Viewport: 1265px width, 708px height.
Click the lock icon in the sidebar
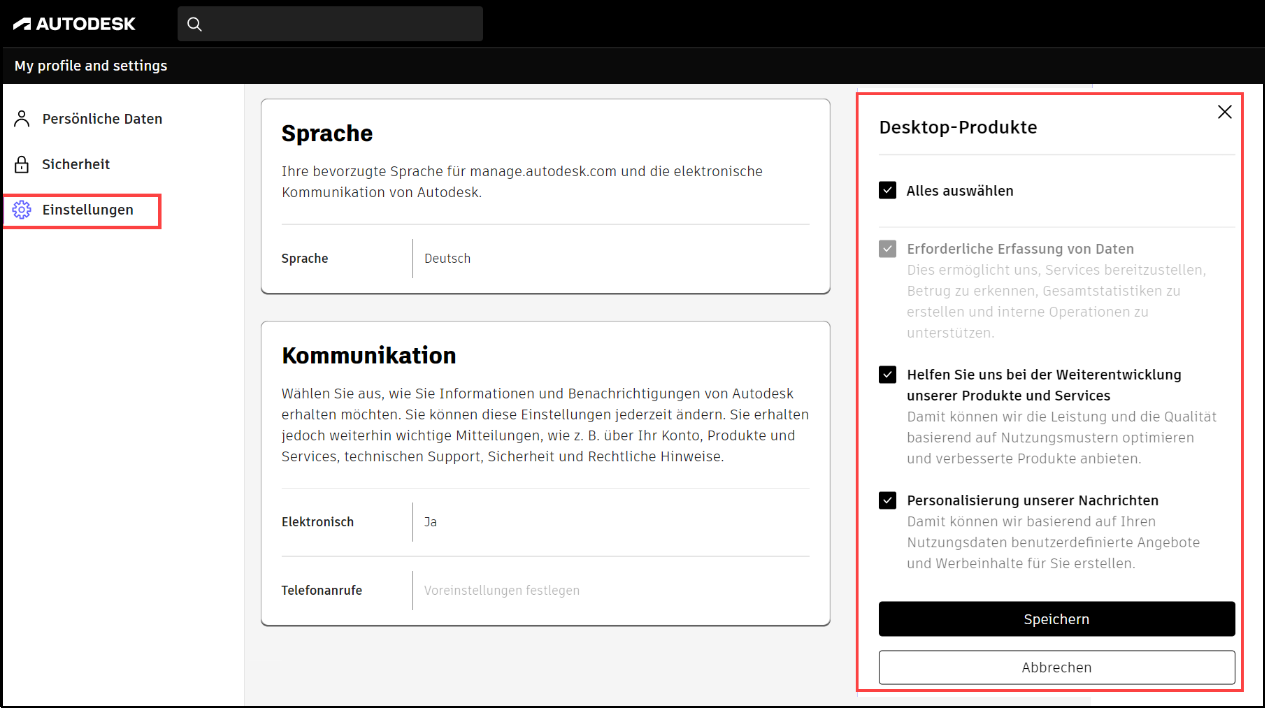tap(22, 164)
